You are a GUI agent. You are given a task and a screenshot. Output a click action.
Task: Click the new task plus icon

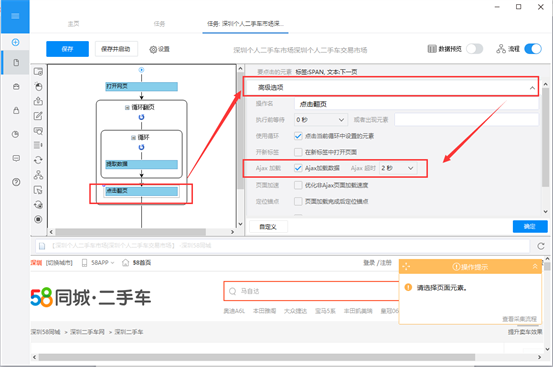(x=16, y=42)
